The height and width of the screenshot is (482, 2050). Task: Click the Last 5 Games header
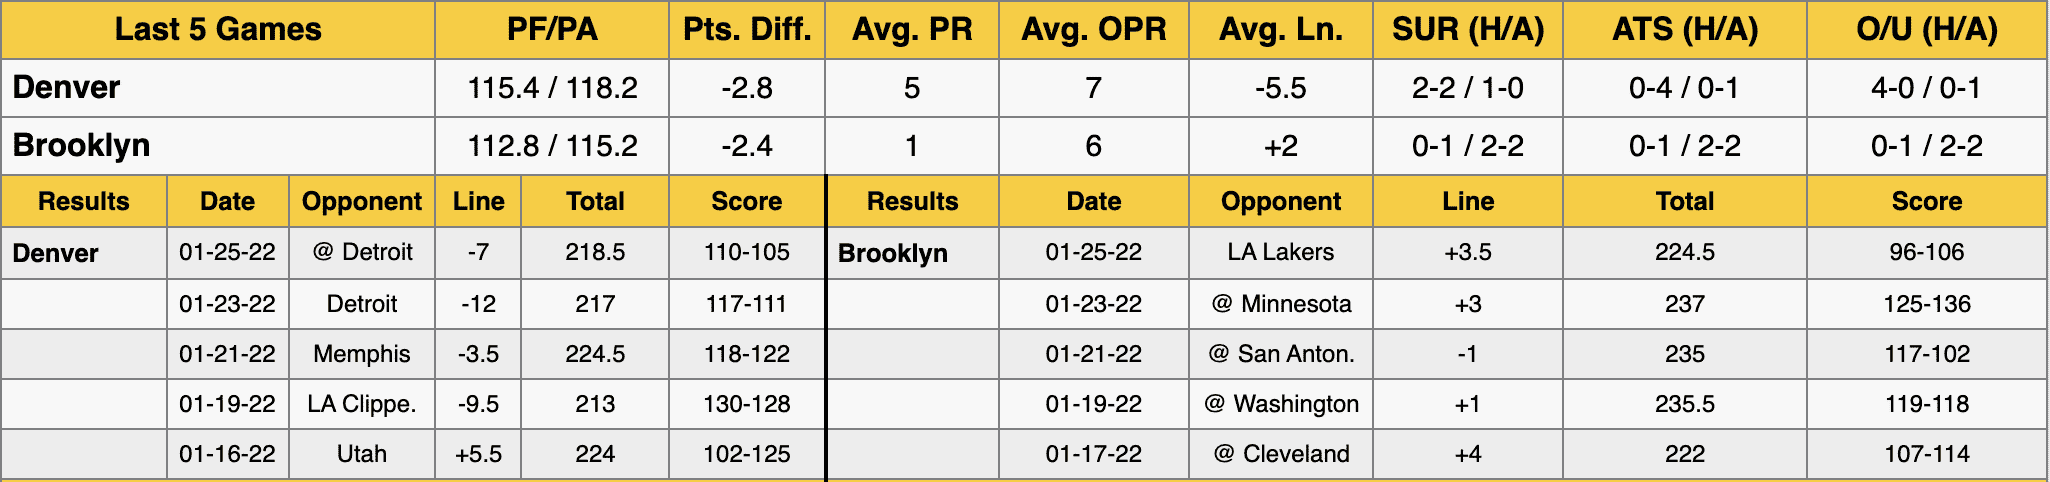tap(218, 30)
